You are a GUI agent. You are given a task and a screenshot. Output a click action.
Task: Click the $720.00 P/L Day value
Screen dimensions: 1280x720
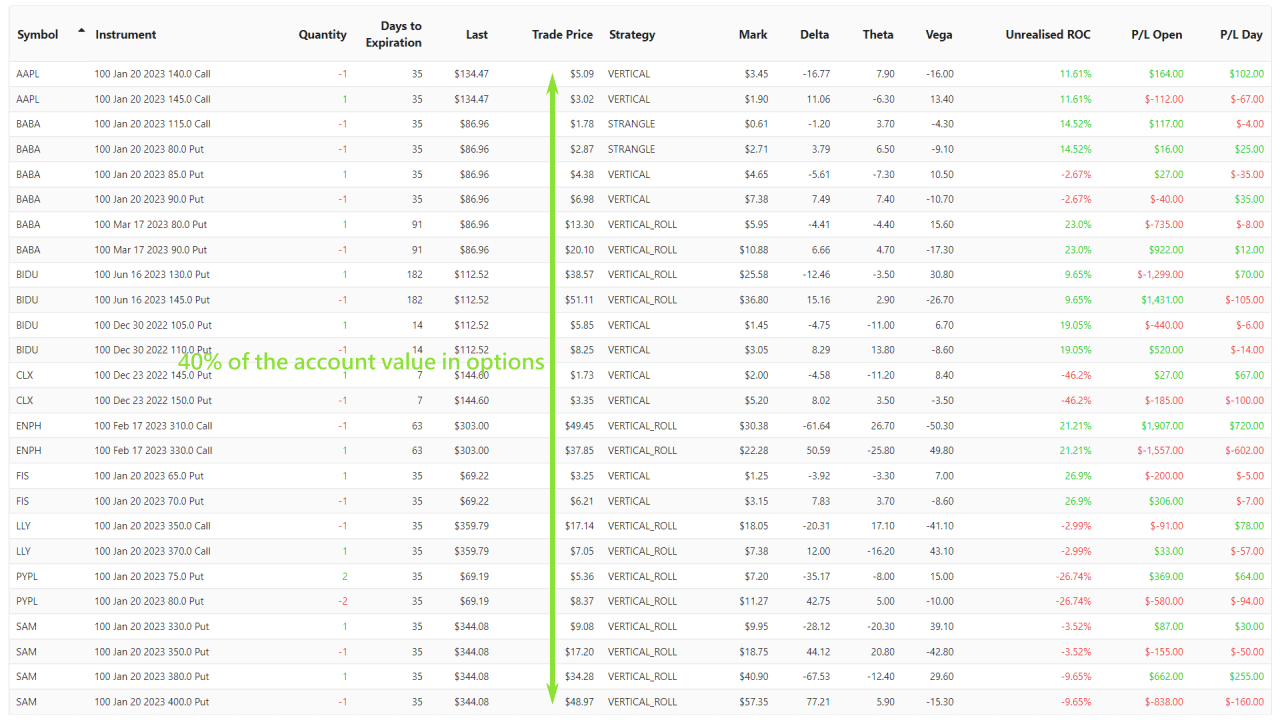click(x=1246, y=426)
